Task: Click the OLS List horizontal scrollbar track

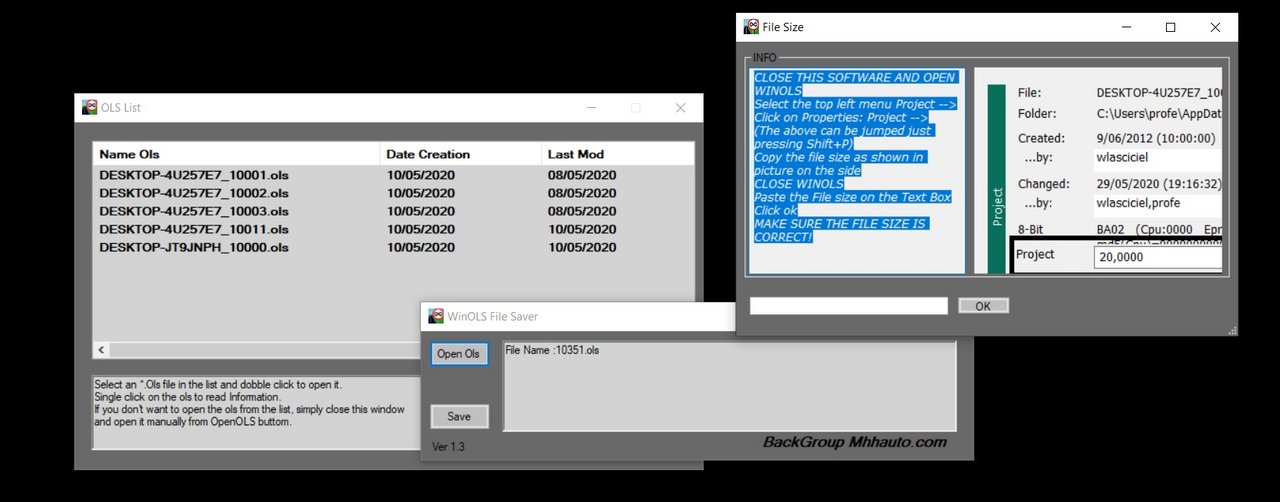Action: pyautogui.click(x=265, y=350)
